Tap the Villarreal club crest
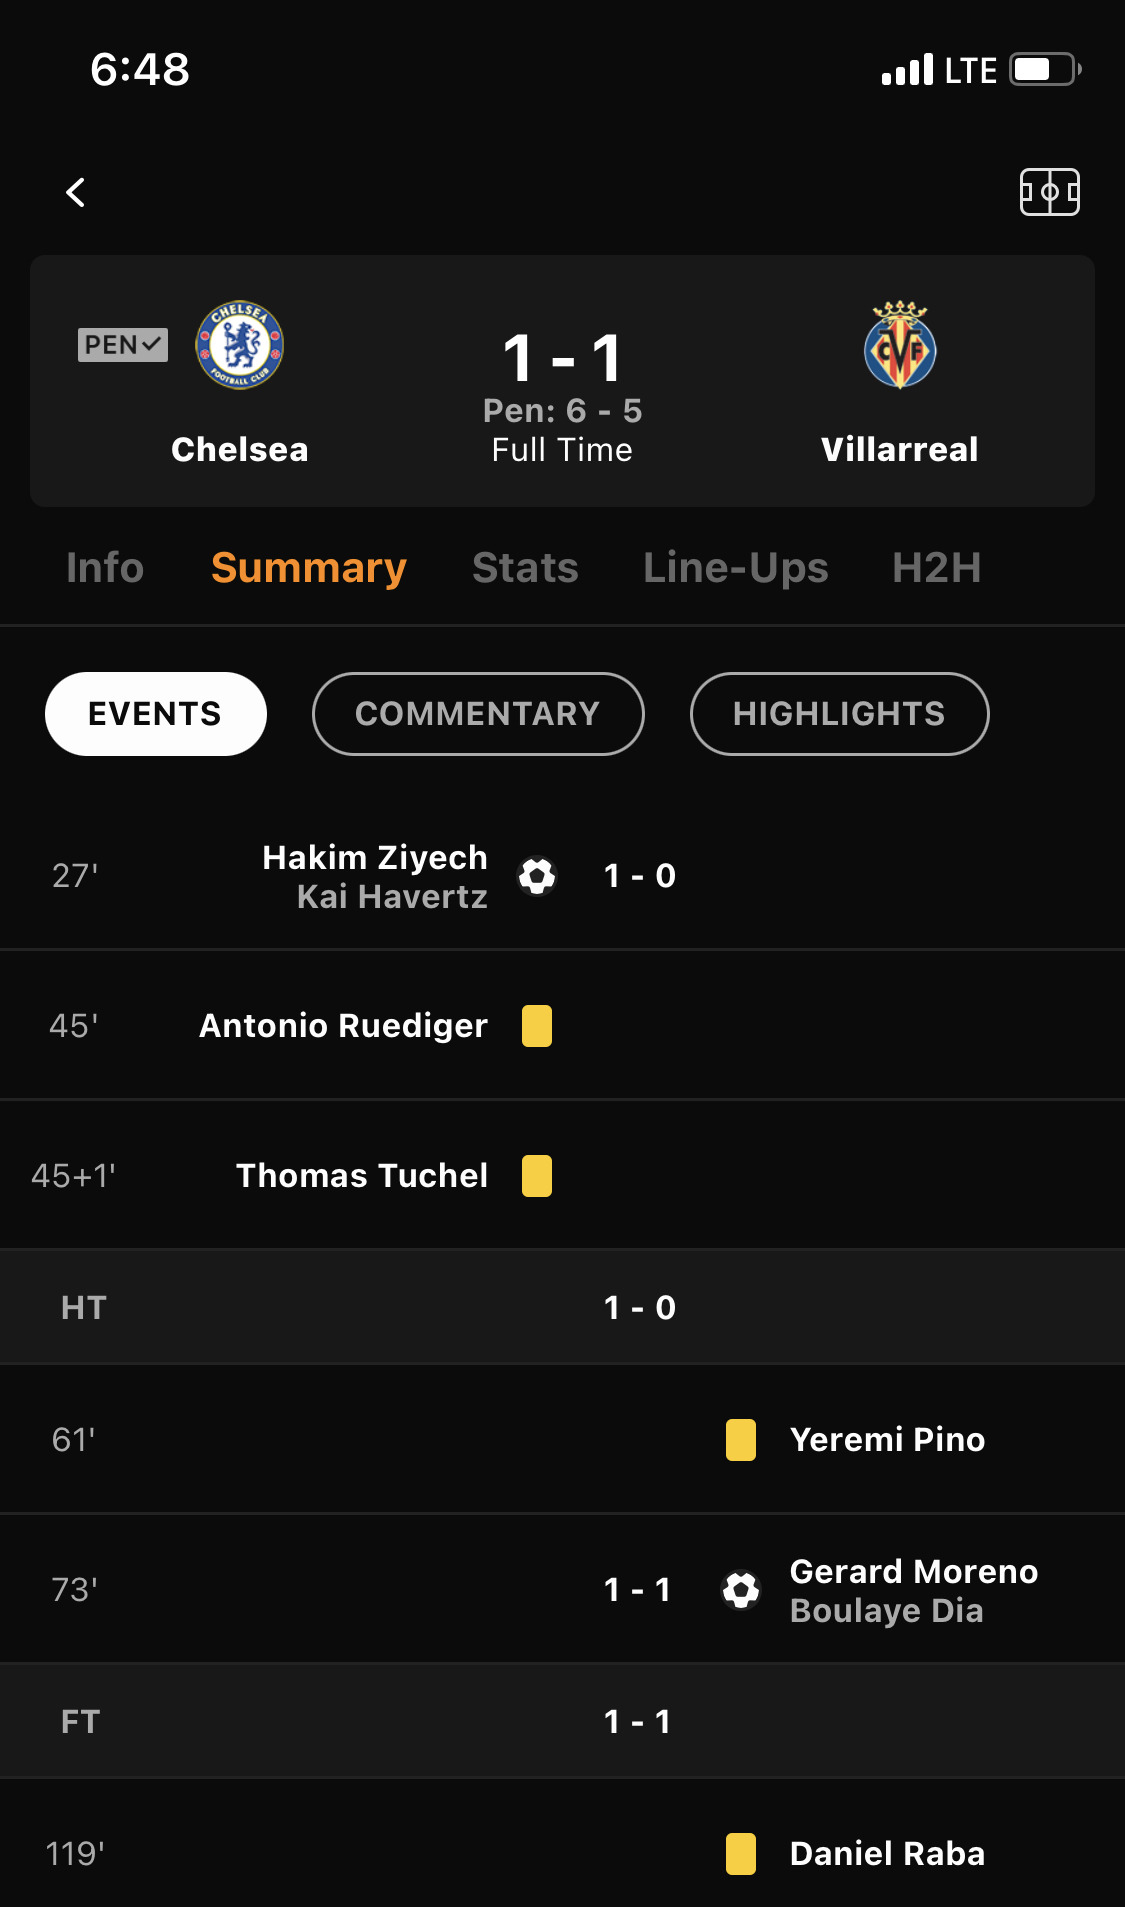1125x1907 pixels. (x=900, y=345)
